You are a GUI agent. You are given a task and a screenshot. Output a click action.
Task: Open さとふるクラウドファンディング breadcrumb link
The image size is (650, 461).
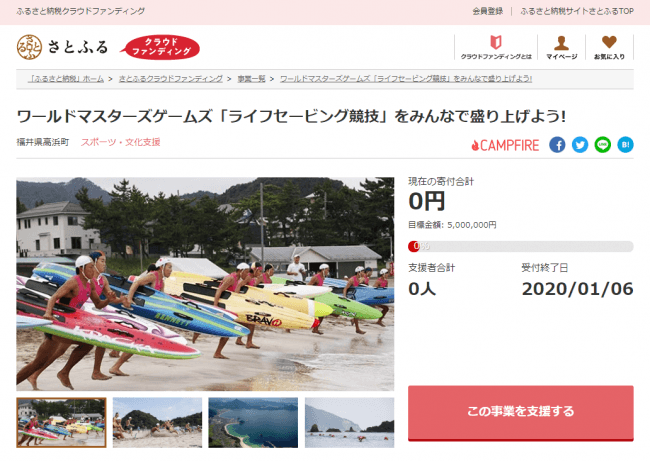(171, 78)
